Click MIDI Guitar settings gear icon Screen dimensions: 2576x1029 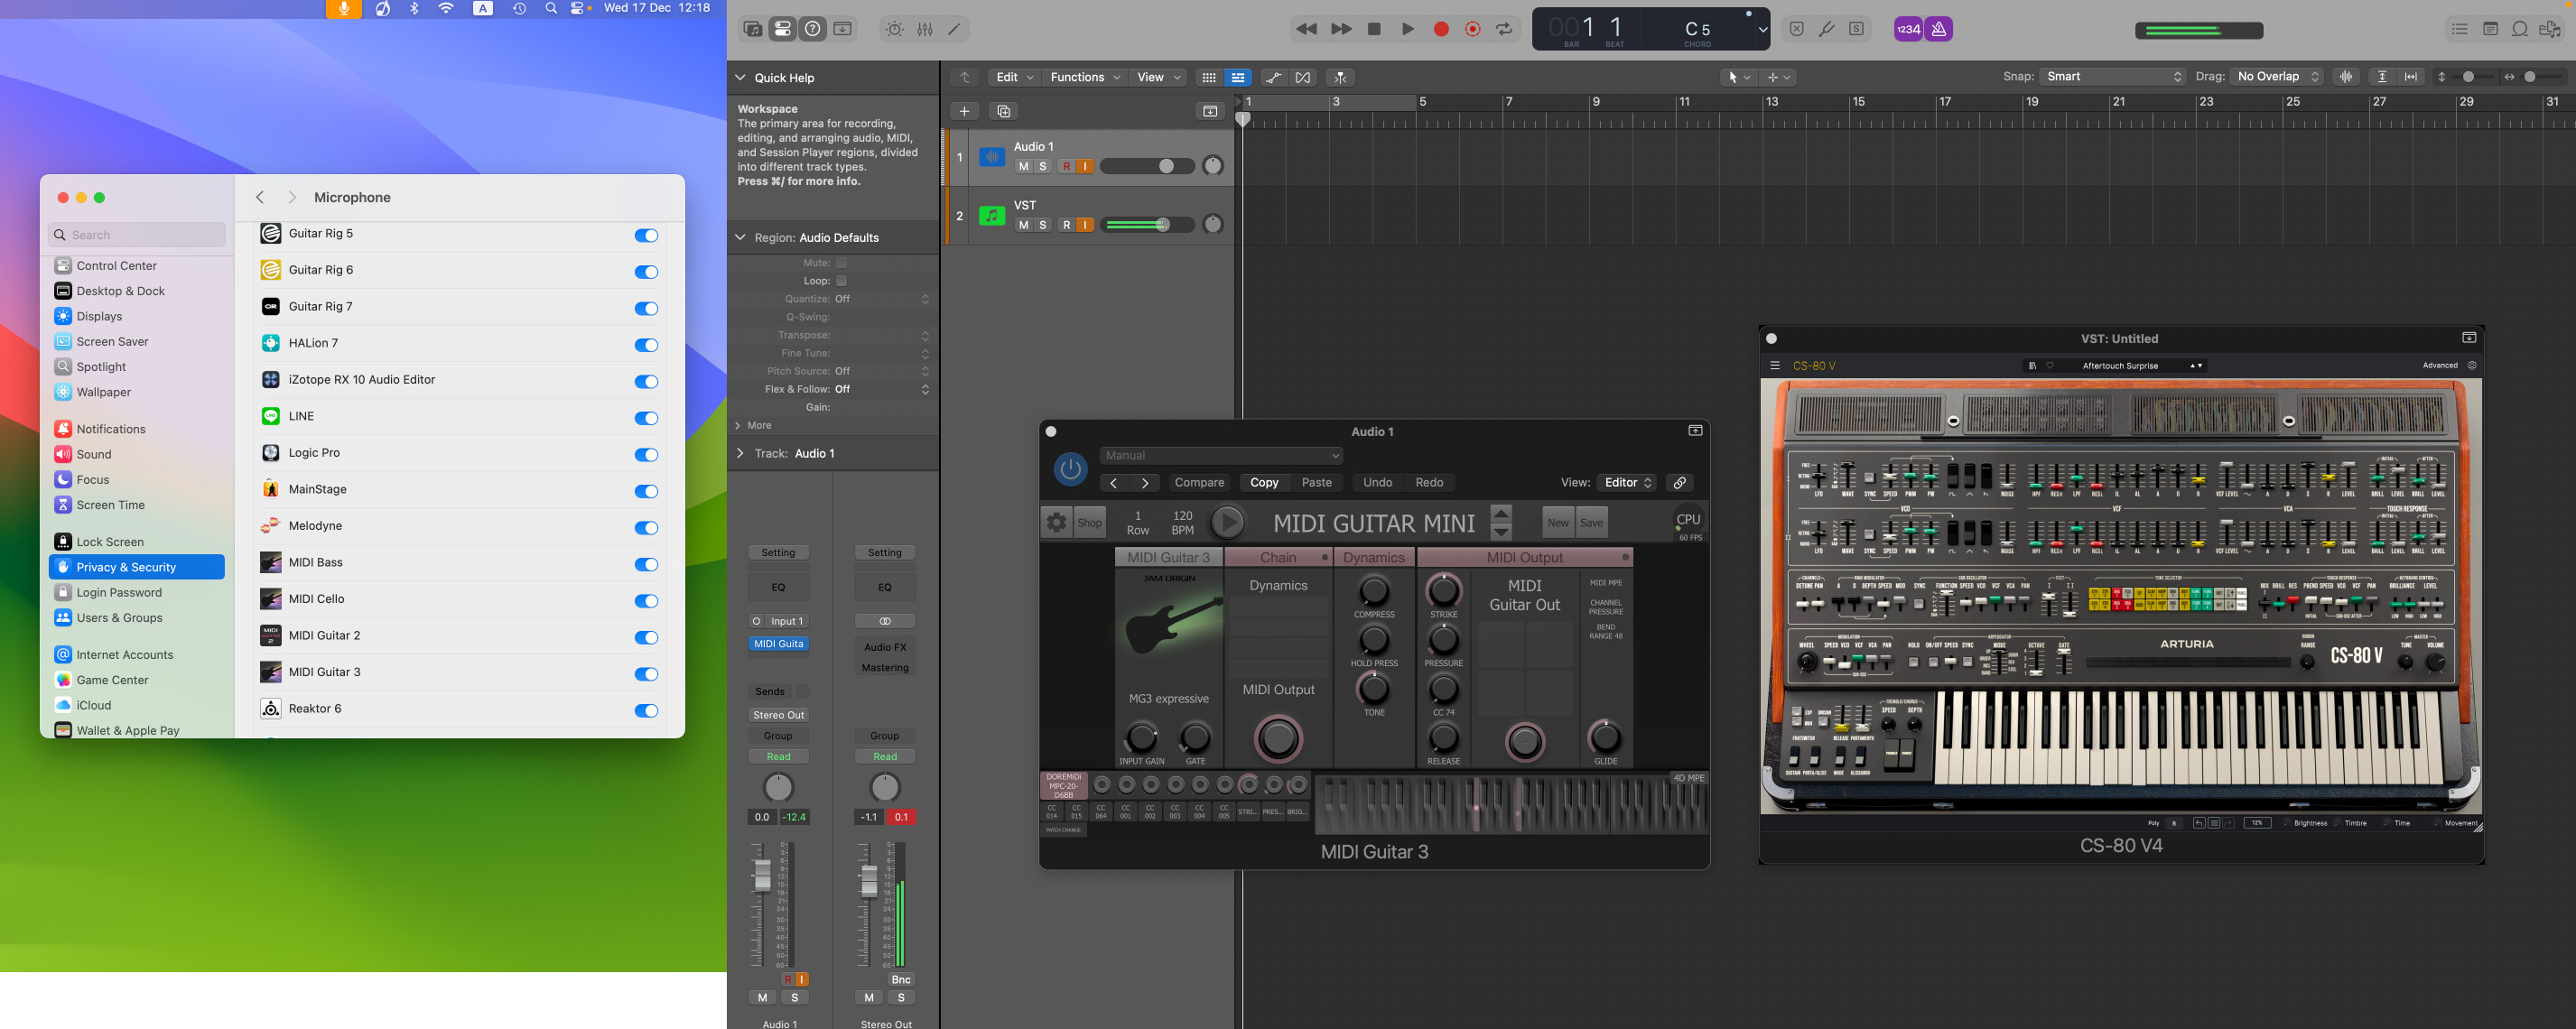coord(1056,522)
